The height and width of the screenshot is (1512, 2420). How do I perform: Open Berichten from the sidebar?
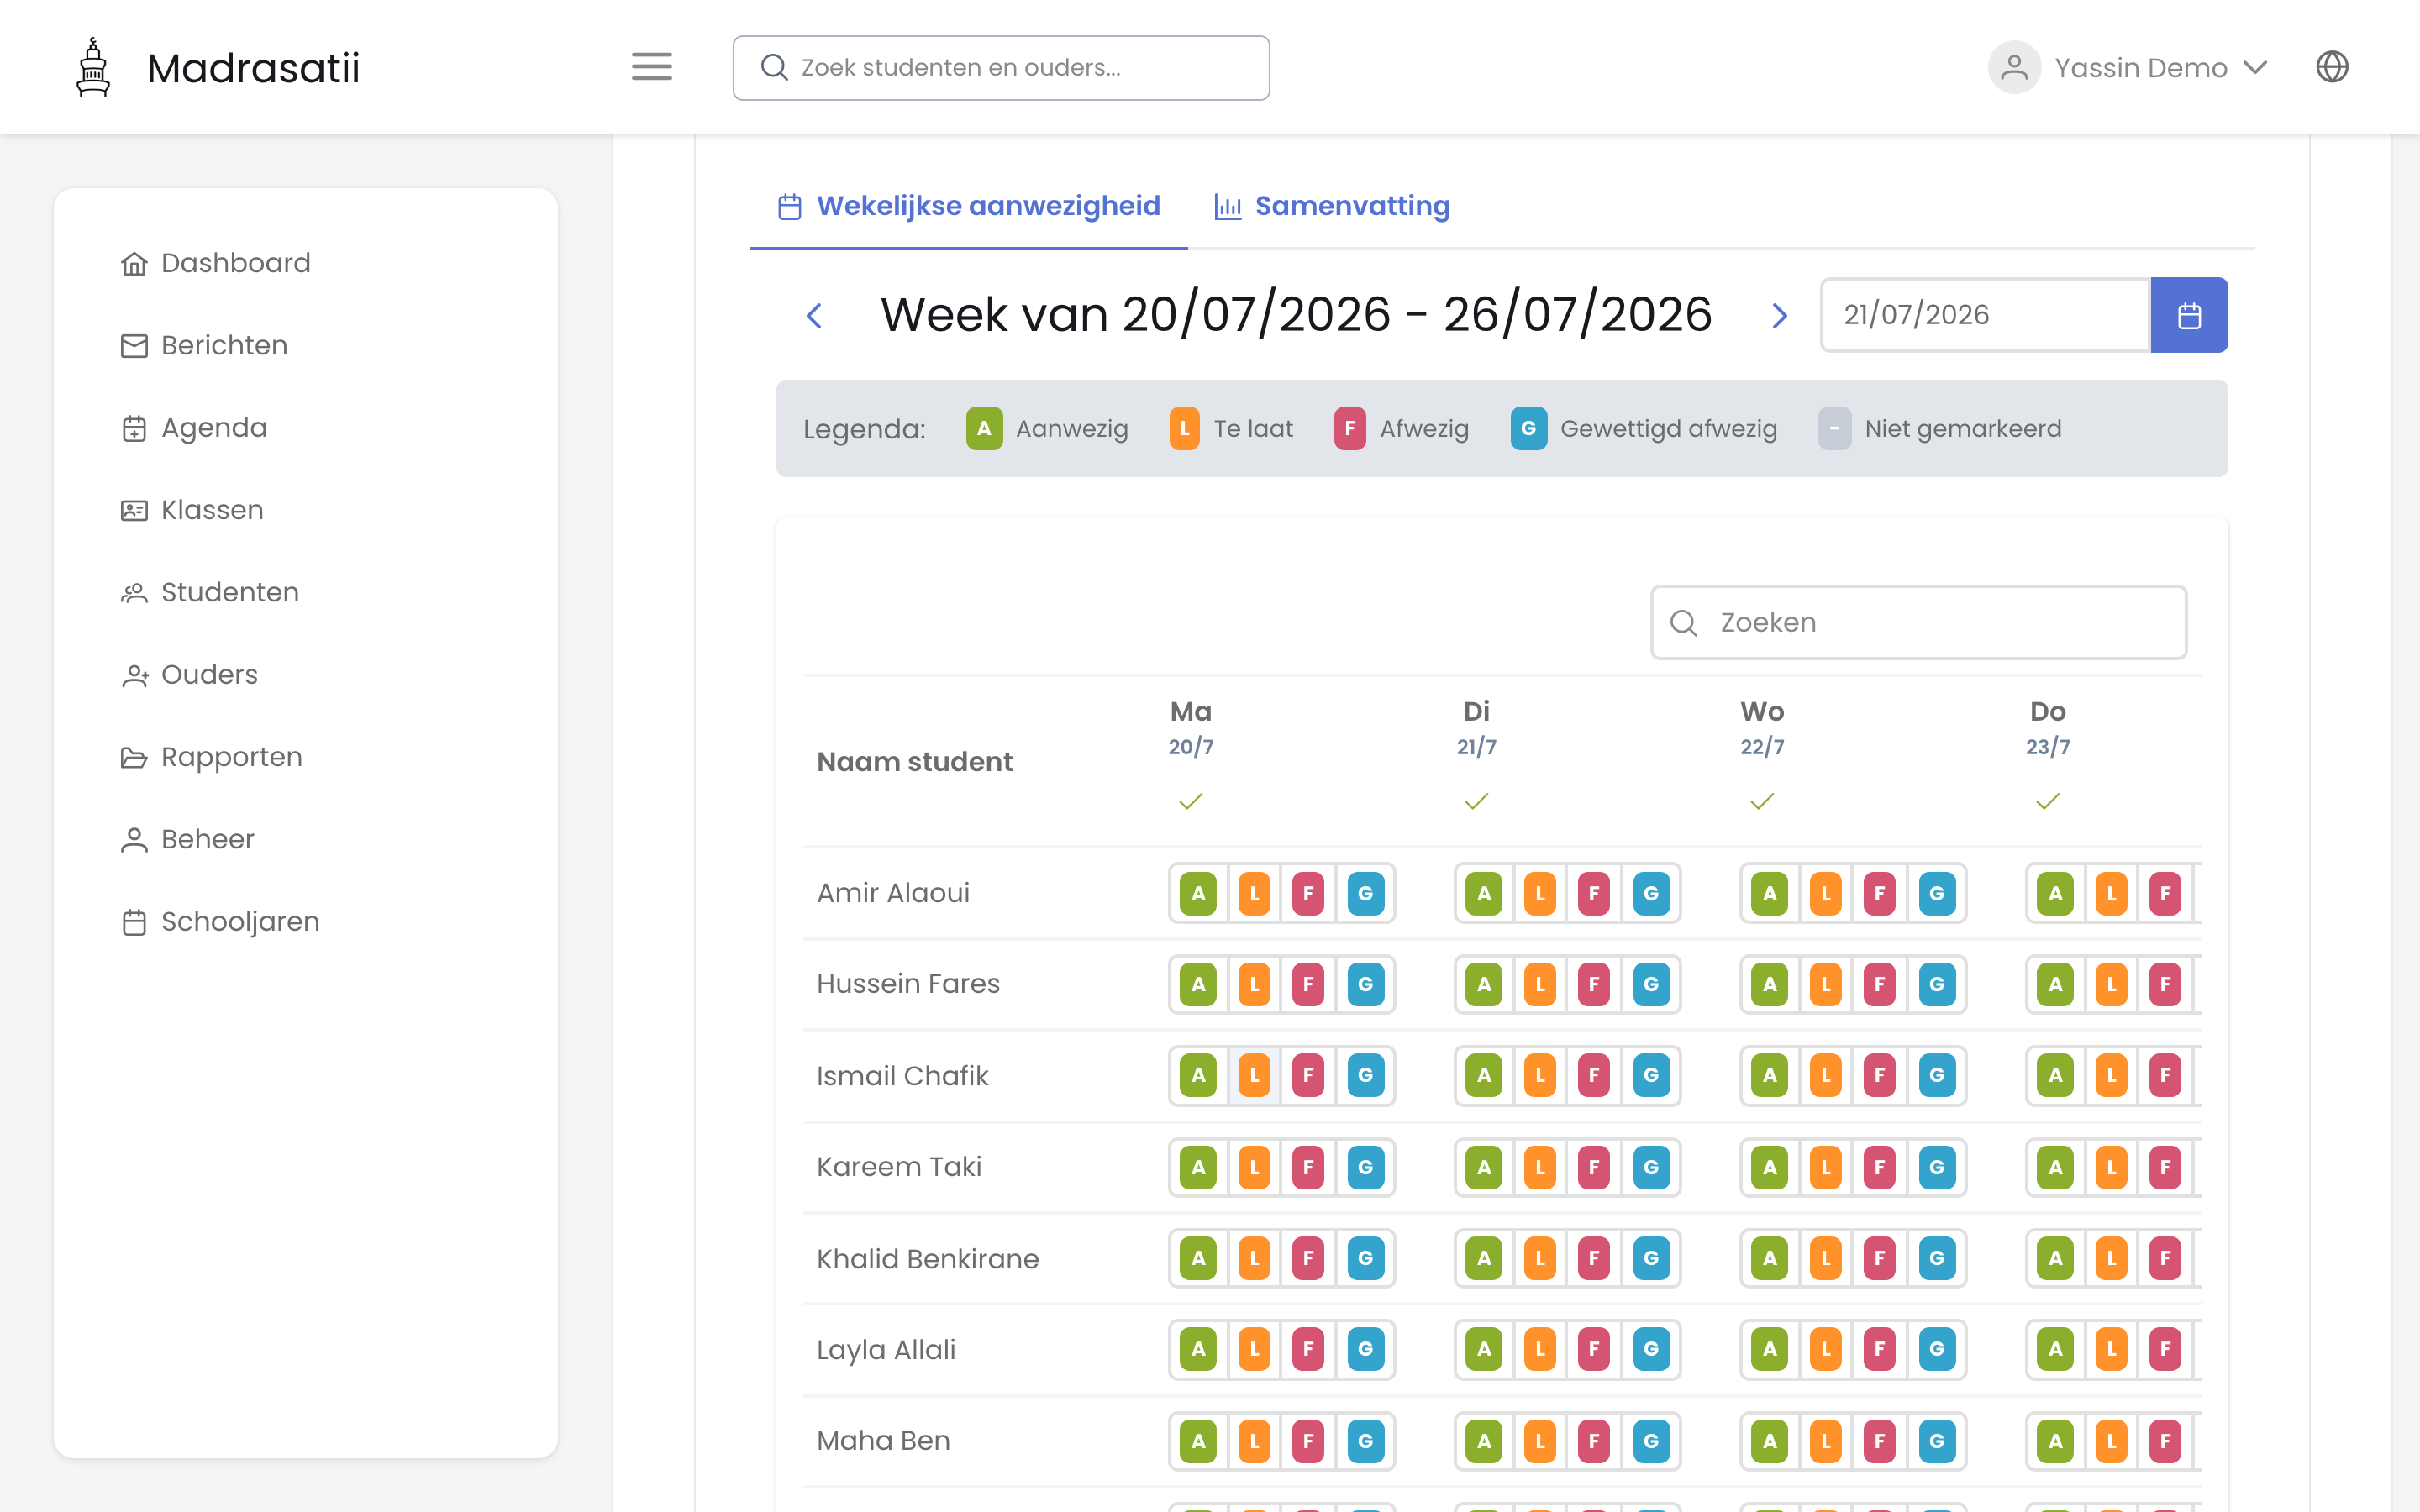(x=224, y=346)
